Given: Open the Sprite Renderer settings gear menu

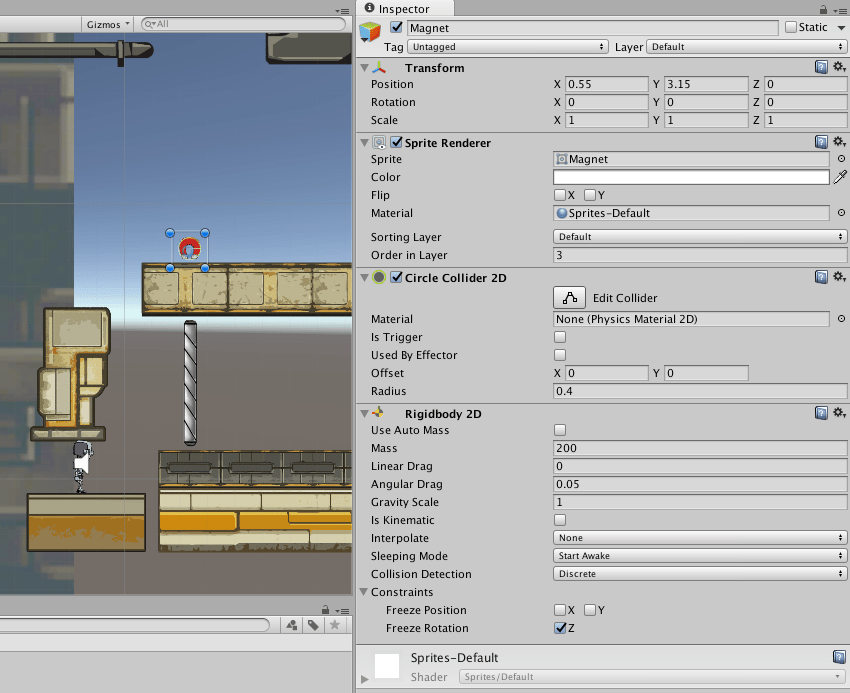Looking at the screenshot, I should (x=839, y=143).
